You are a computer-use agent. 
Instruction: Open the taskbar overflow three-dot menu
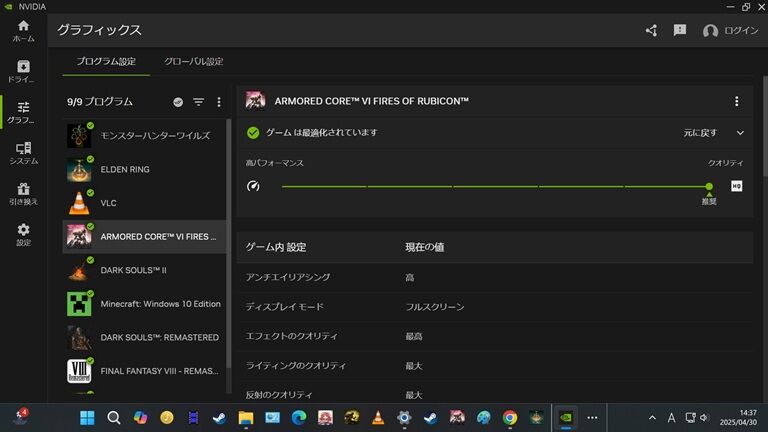(x=592, y=418)
